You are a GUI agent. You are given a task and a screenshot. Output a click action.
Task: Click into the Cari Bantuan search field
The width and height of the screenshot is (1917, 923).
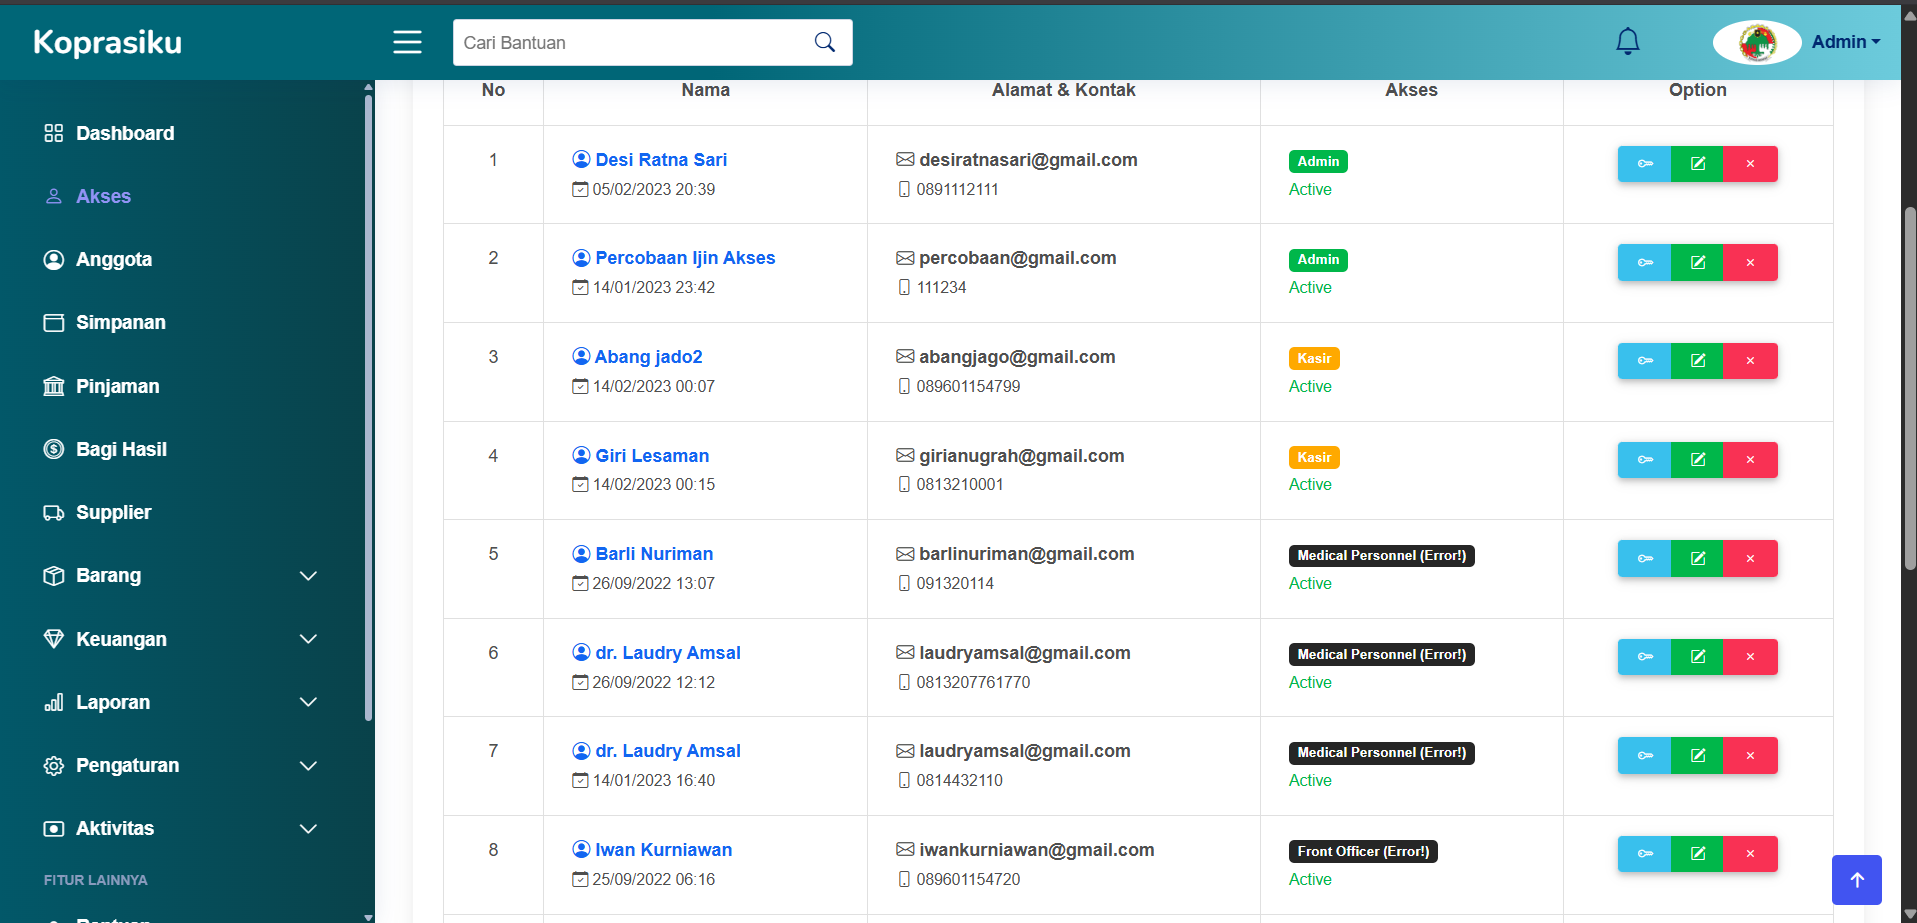[630, 43]
